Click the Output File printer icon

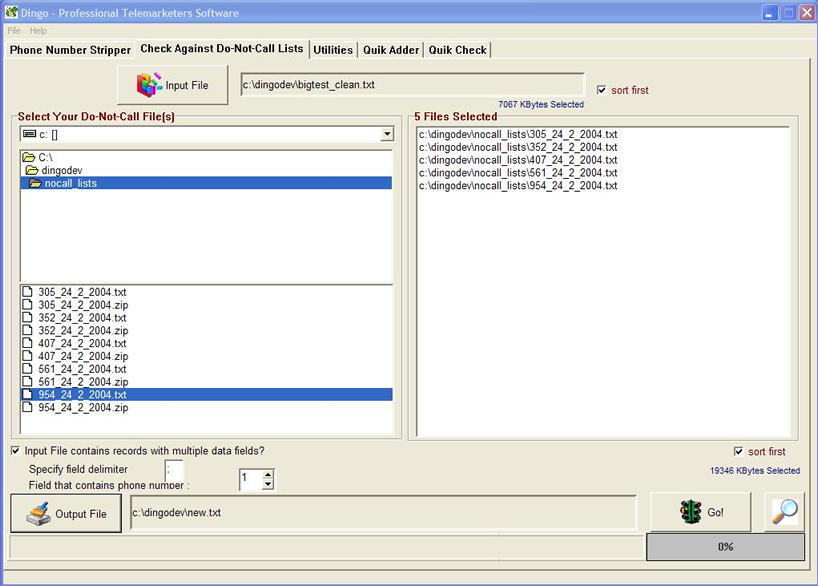click(39, 513)
